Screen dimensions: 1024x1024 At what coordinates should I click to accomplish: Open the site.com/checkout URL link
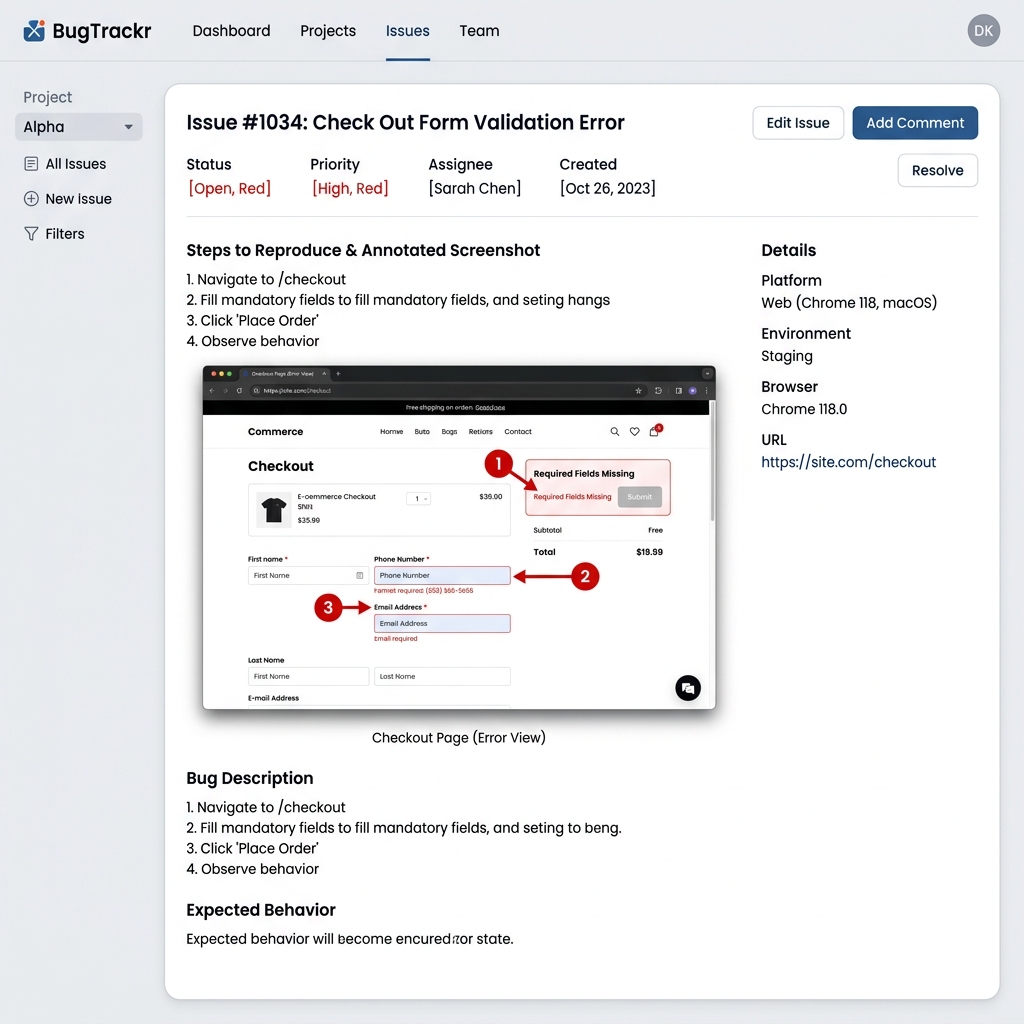(x=848, y=462)
